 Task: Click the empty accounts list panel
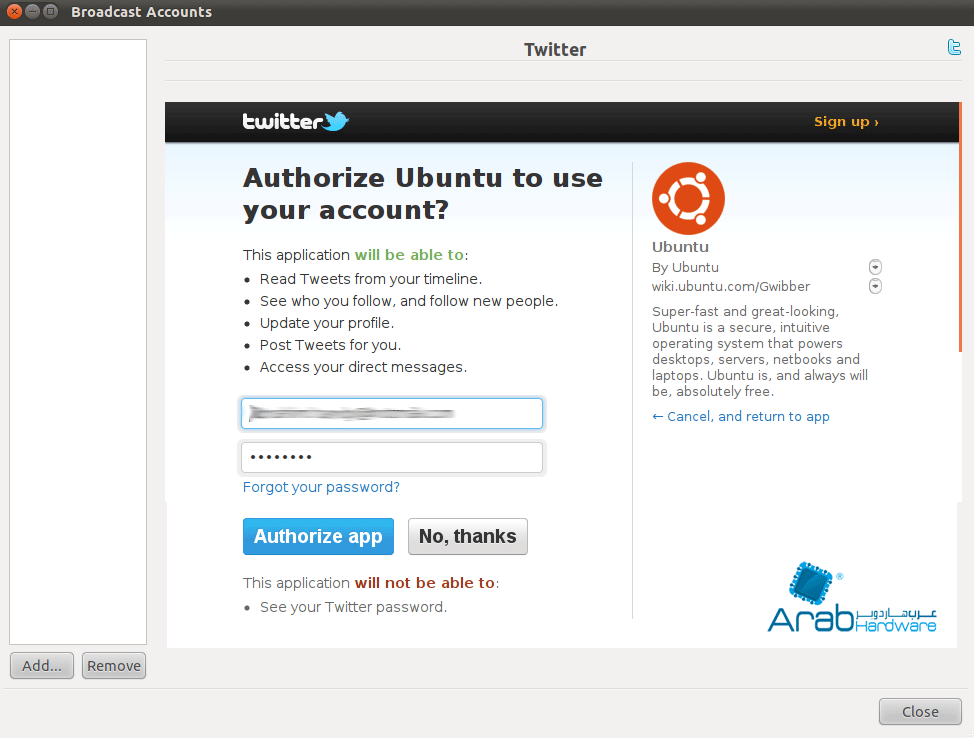(x=78, y=342)
